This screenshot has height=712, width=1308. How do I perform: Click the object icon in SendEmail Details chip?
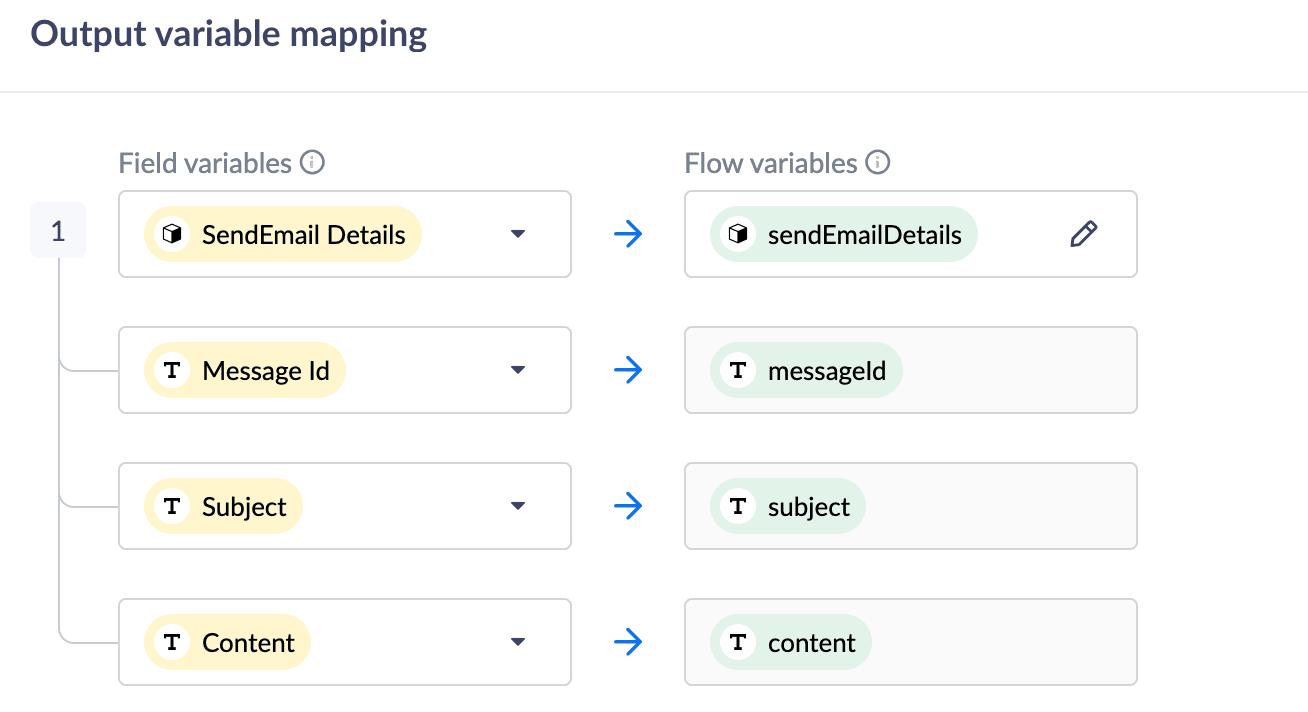point(172,234)
